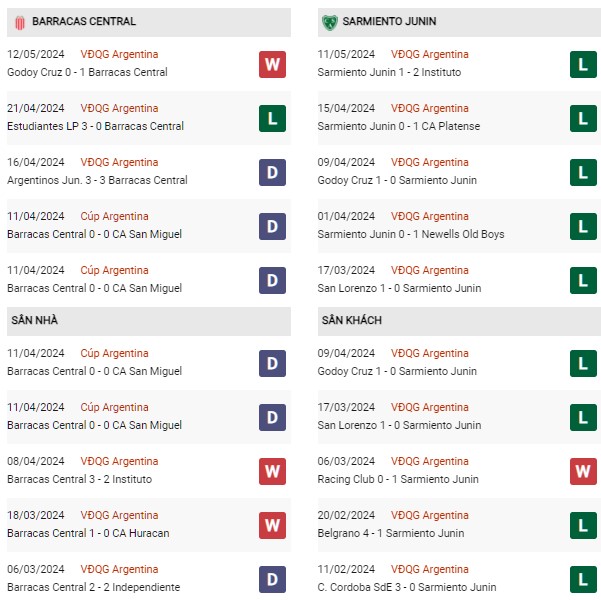The height and width of the screenshot is (600, 601).
Task: Click the Barracas Central team crest icon
Action: [x=20, y=21]
